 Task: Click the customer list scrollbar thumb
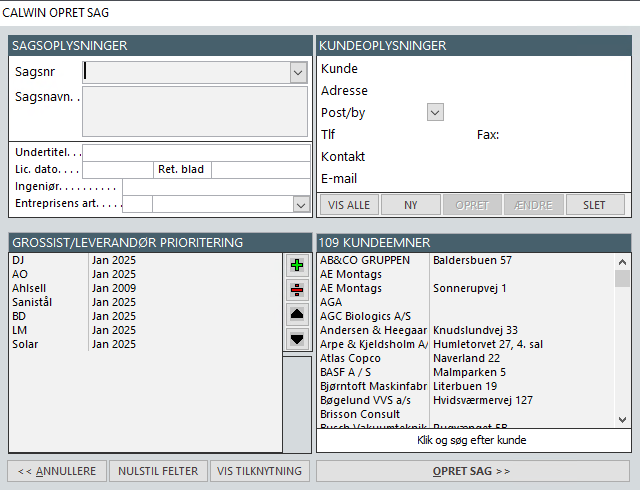[622, 279]
